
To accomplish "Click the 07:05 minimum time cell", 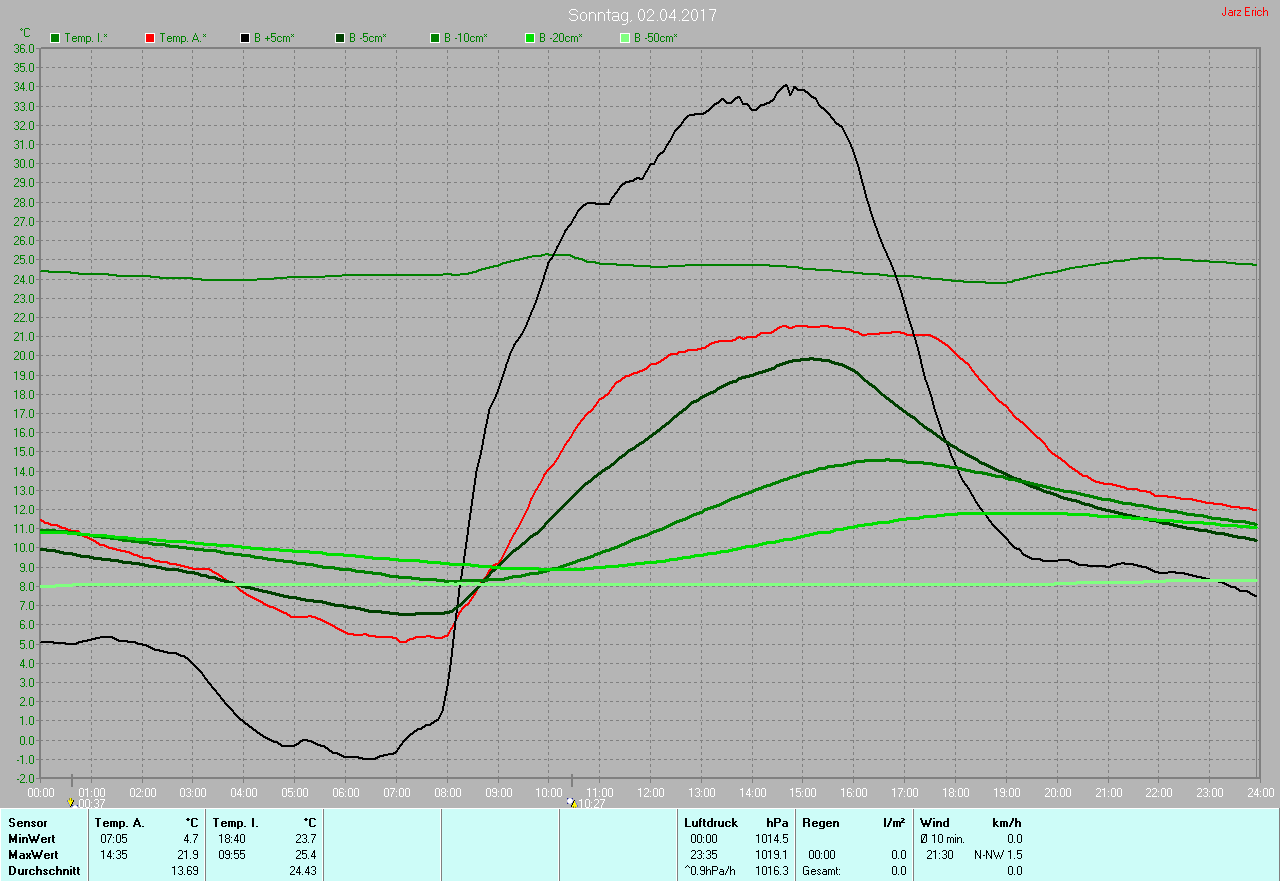I will 113,838.
